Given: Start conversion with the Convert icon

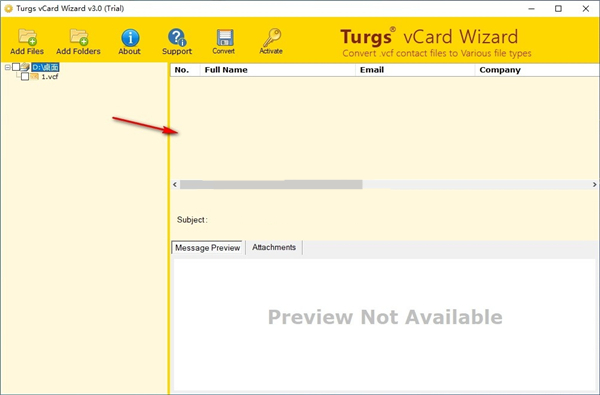Looking at the screenshot, I should tap(224, 41).
